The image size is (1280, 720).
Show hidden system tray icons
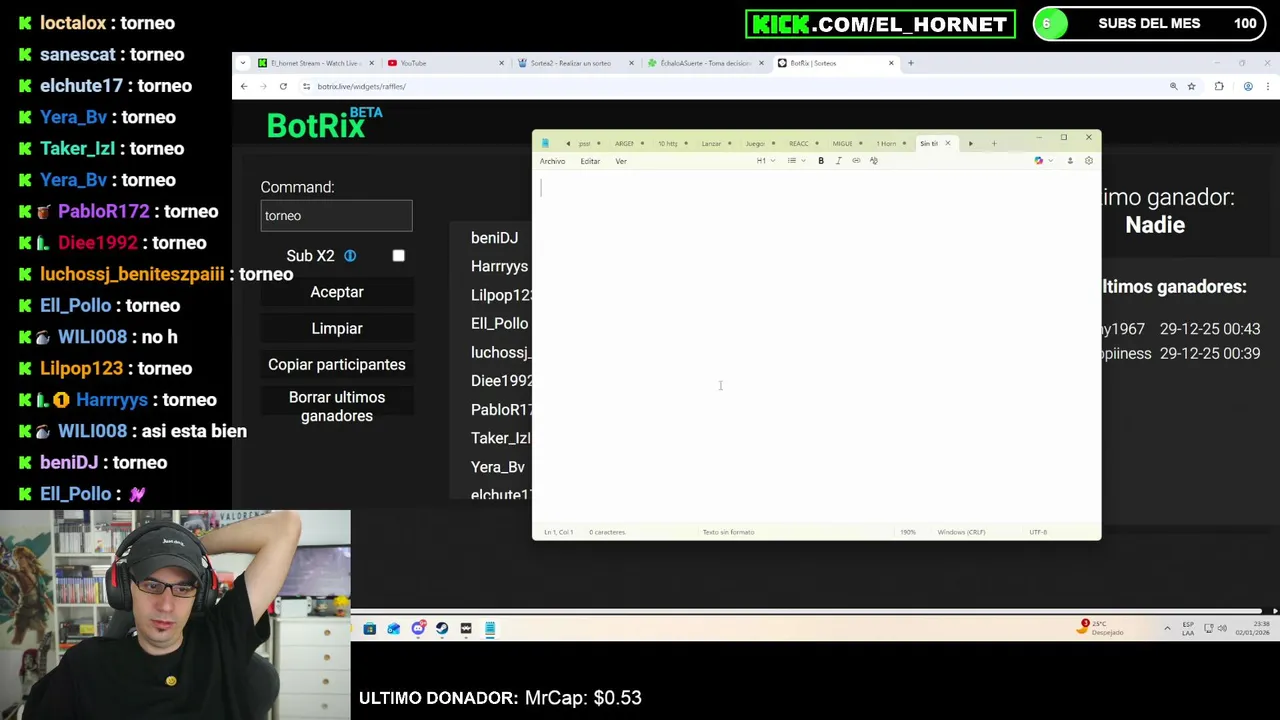[1167, 629]
